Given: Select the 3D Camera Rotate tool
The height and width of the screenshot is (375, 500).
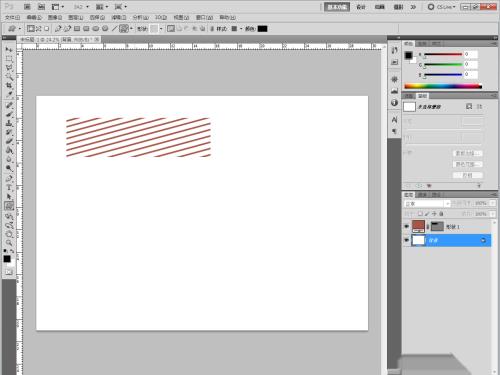Looking at the screenshot, I should tap(9, 225).
